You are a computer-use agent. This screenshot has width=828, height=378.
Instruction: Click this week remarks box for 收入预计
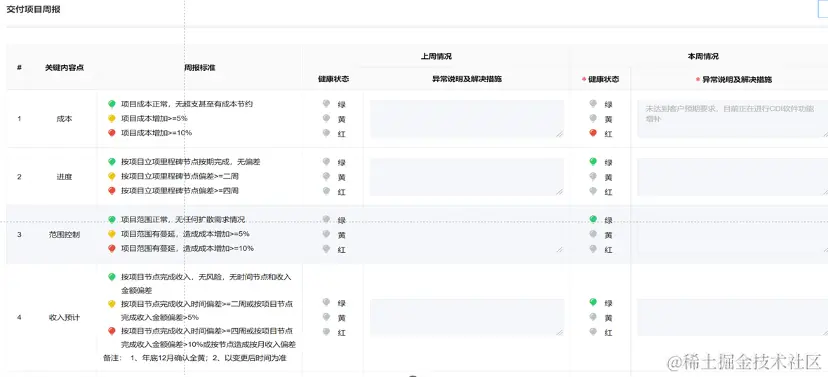(x=732, y=317)
